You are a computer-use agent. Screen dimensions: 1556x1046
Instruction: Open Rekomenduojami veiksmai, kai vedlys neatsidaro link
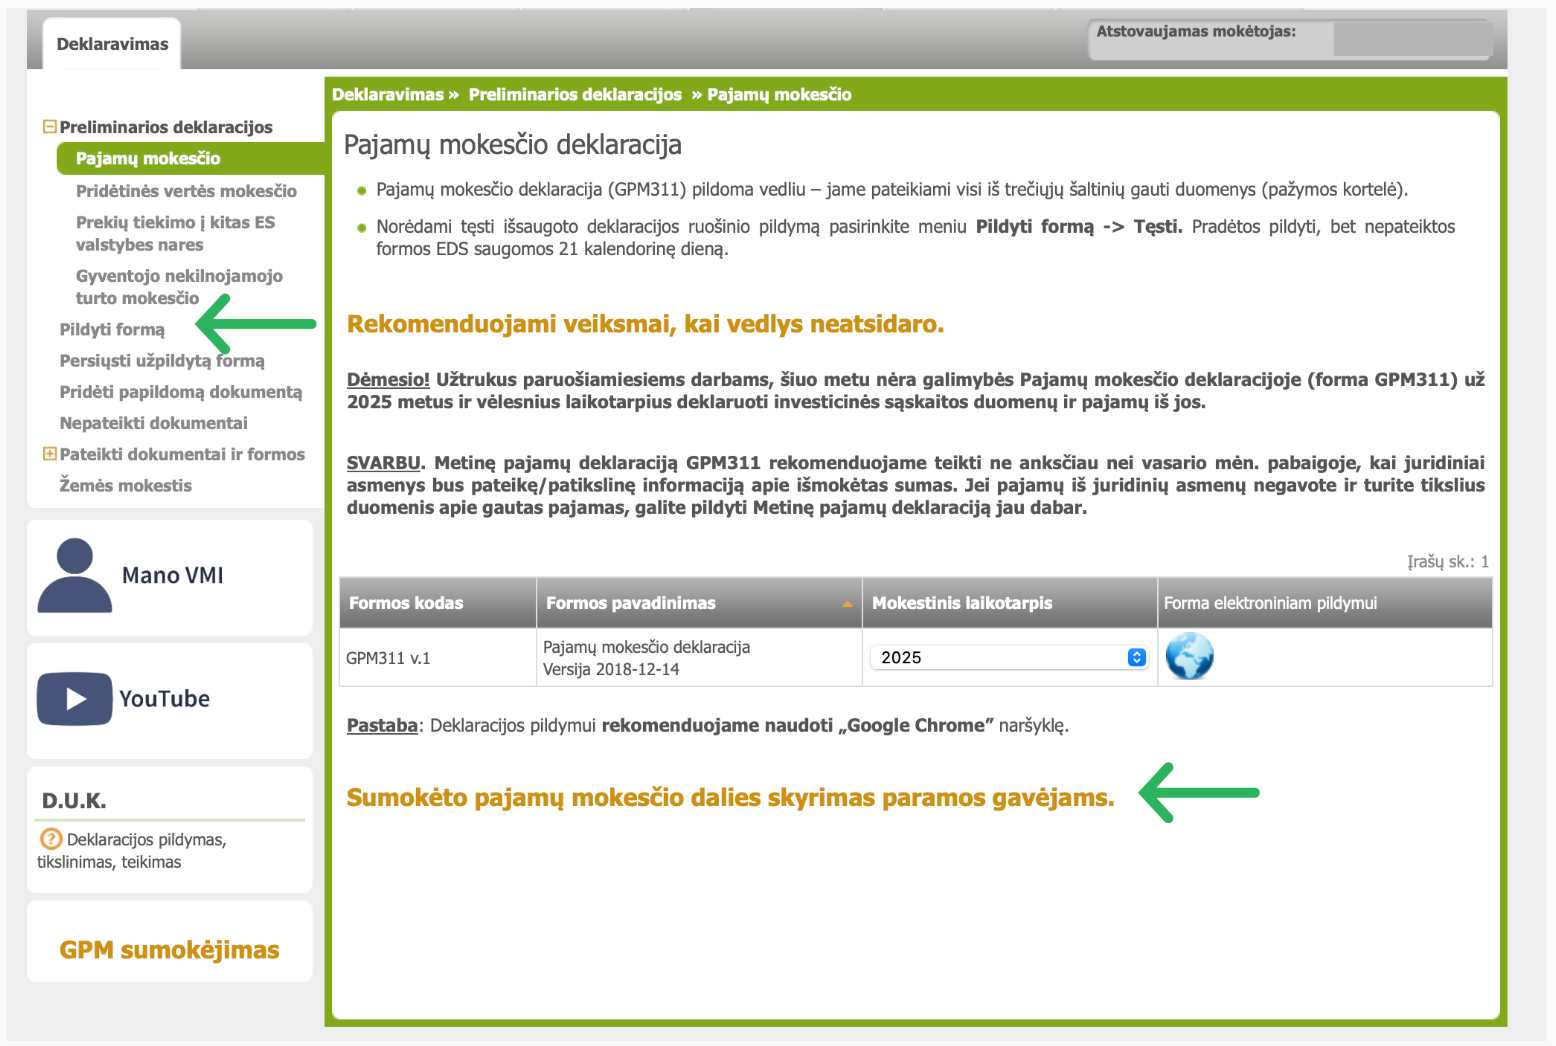(645, 324)
